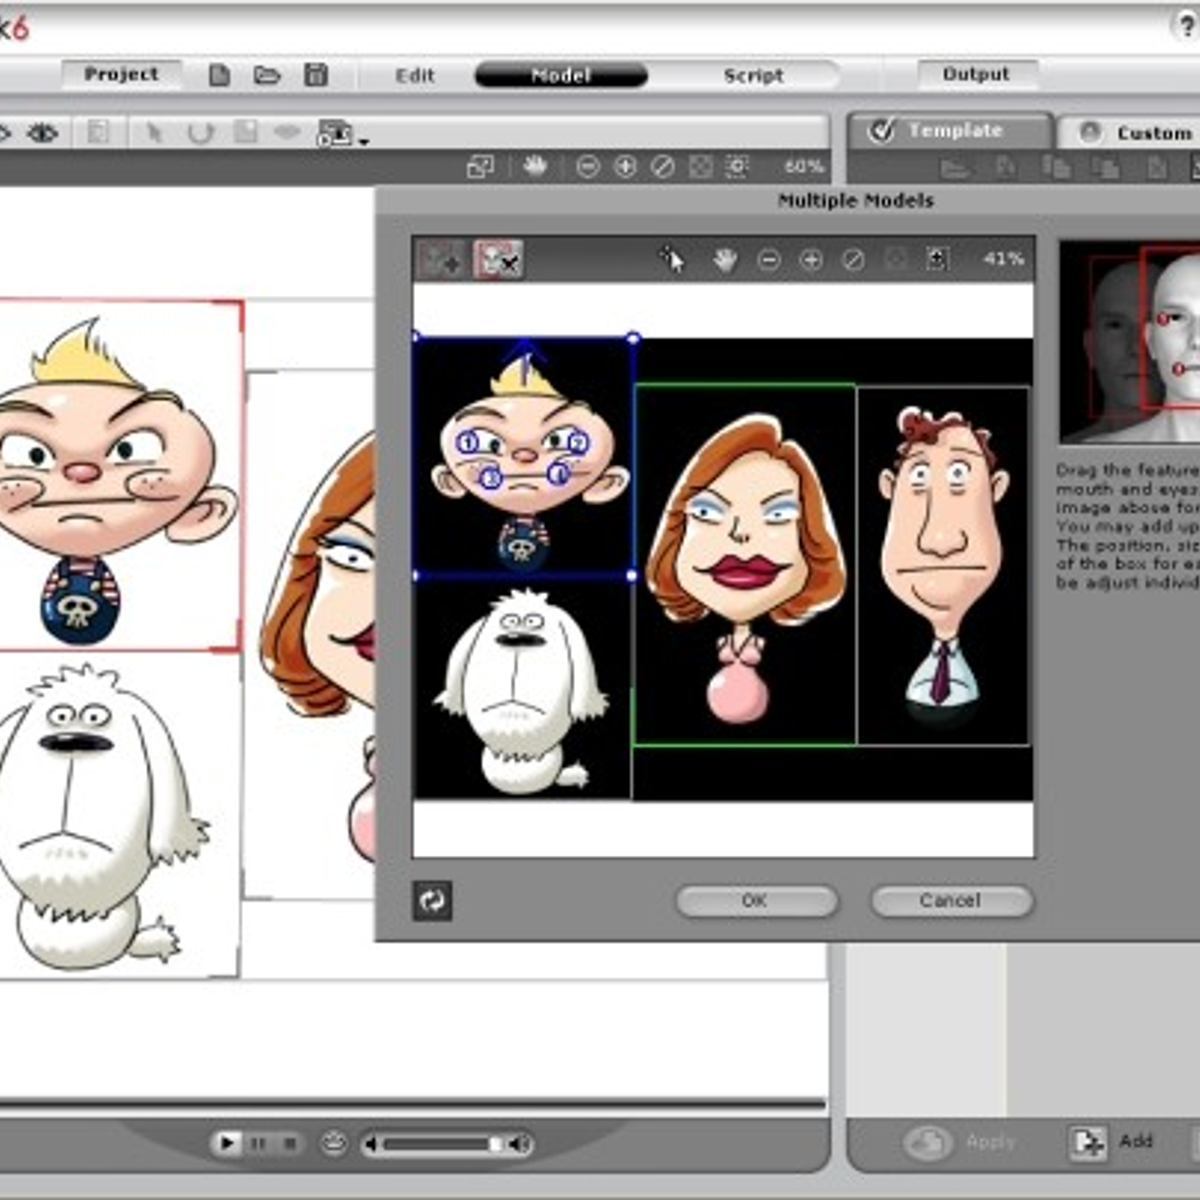Enable the Template checkmark tab option
This screenshot has width=1200, height=1200.
[881, 130]
